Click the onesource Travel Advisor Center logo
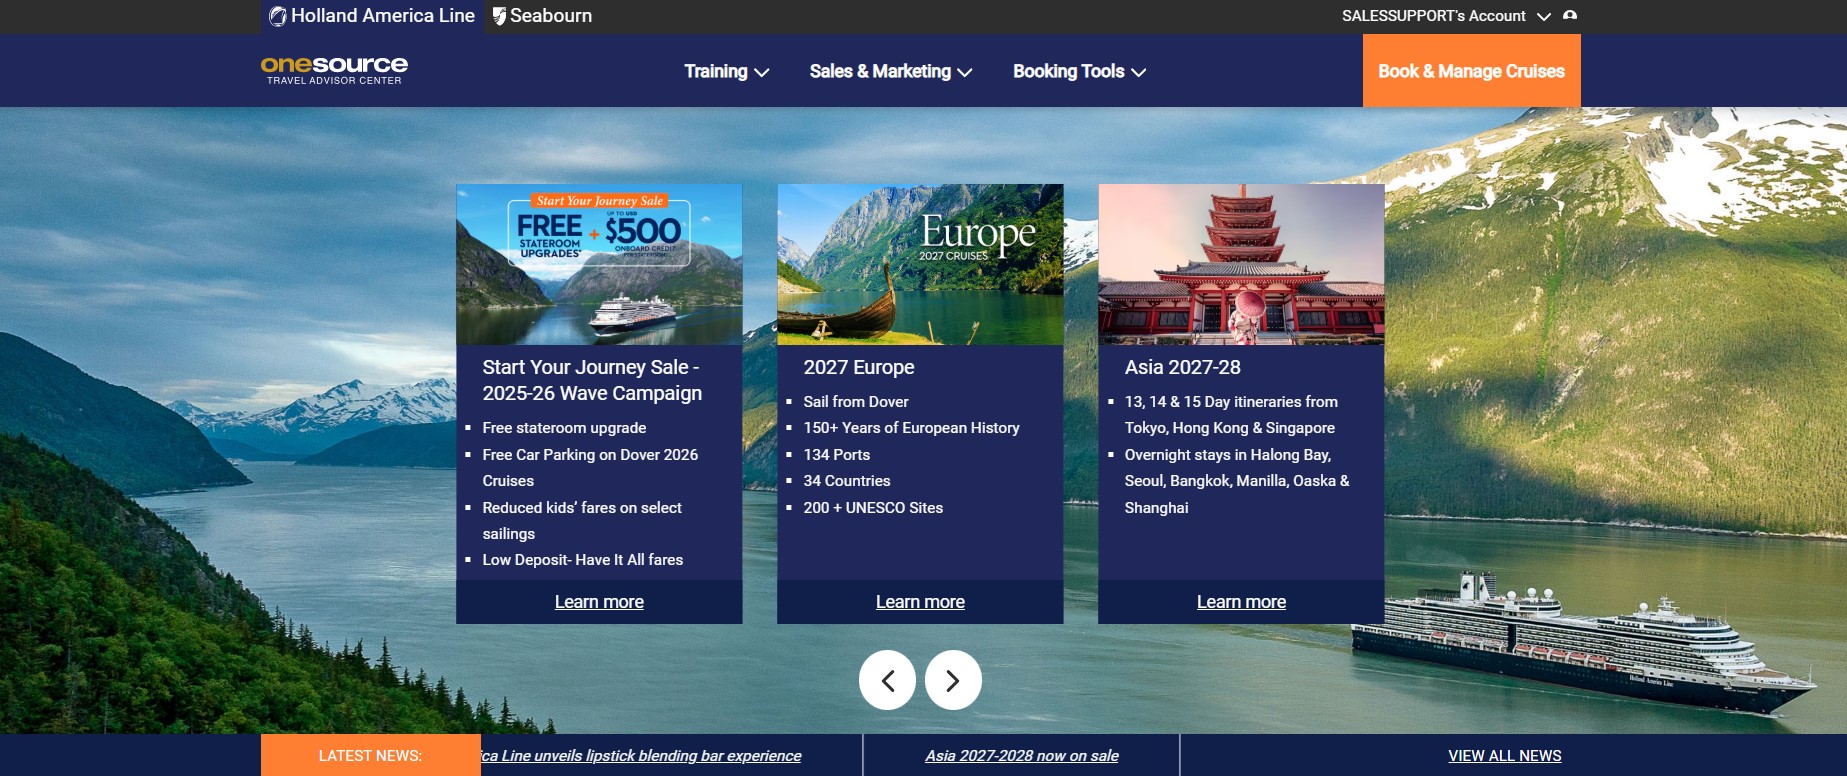Image resolution: width=1847 pixels, height=776 pixels. pyautogui.click(x=334, y=70)
